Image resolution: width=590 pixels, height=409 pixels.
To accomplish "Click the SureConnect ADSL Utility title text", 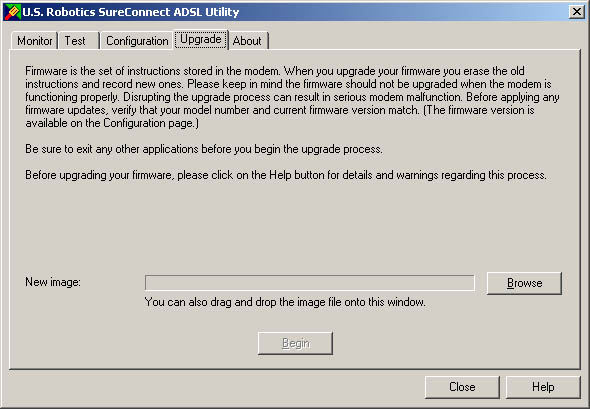I will 131,12.
